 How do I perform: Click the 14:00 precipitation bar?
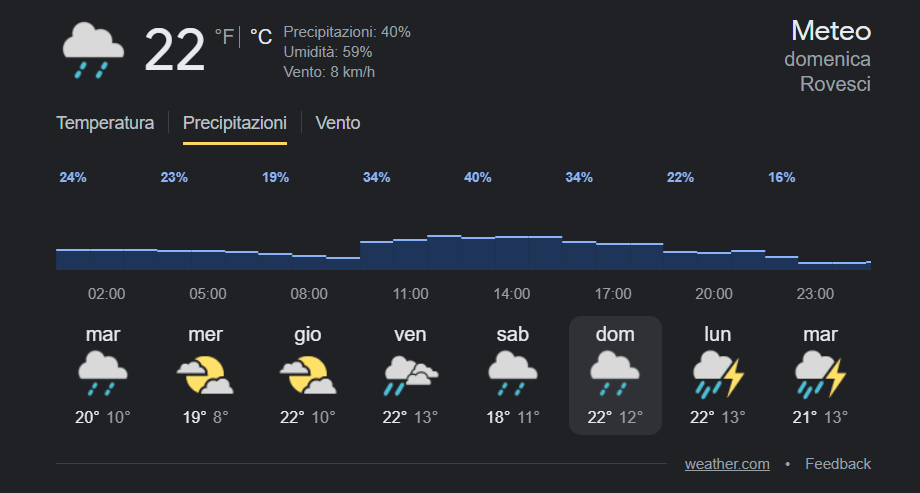[x=512, y=253]
